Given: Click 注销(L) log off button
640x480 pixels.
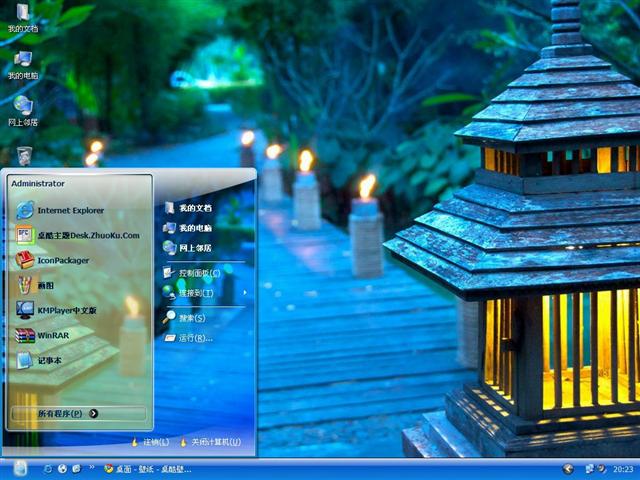Looking at the screenshot, I should point(150,442).
